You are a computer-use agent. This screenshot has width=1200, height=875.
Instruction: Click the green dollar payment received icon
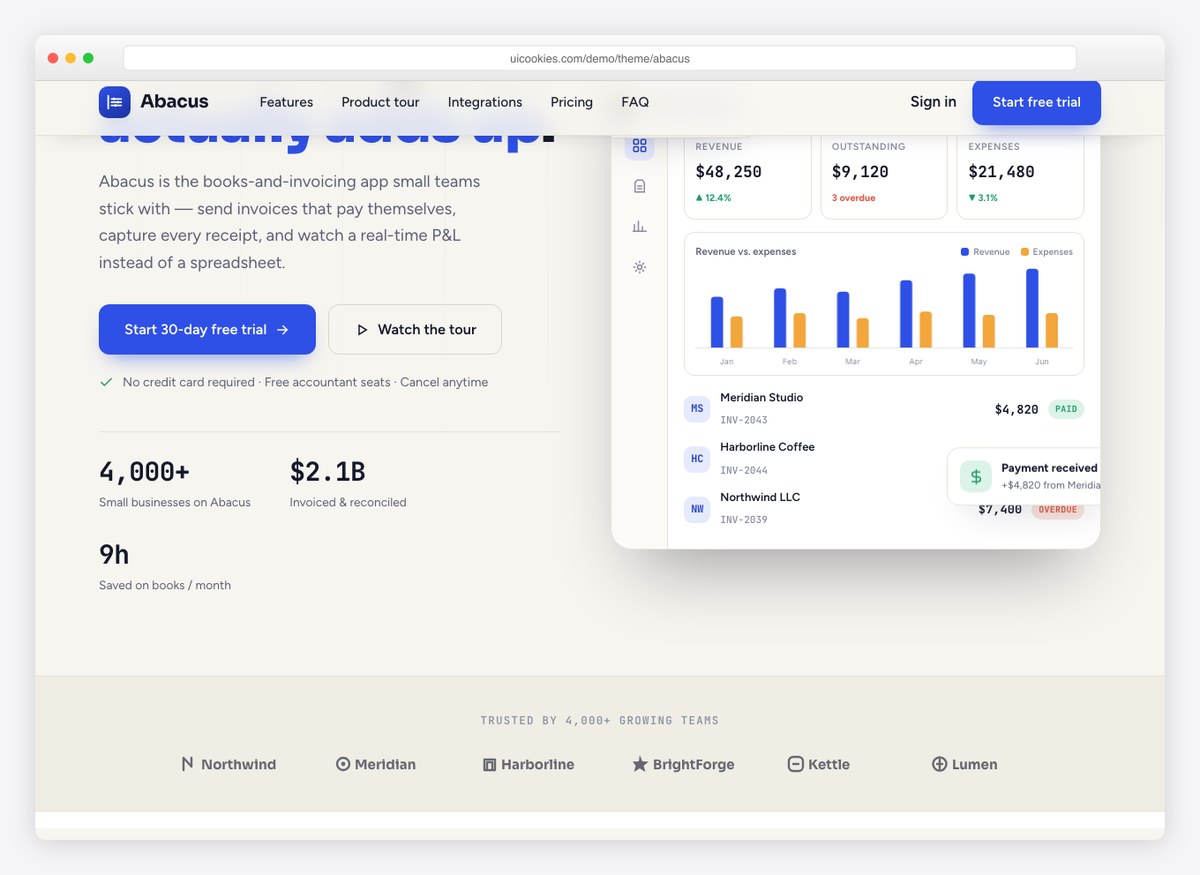975,477
